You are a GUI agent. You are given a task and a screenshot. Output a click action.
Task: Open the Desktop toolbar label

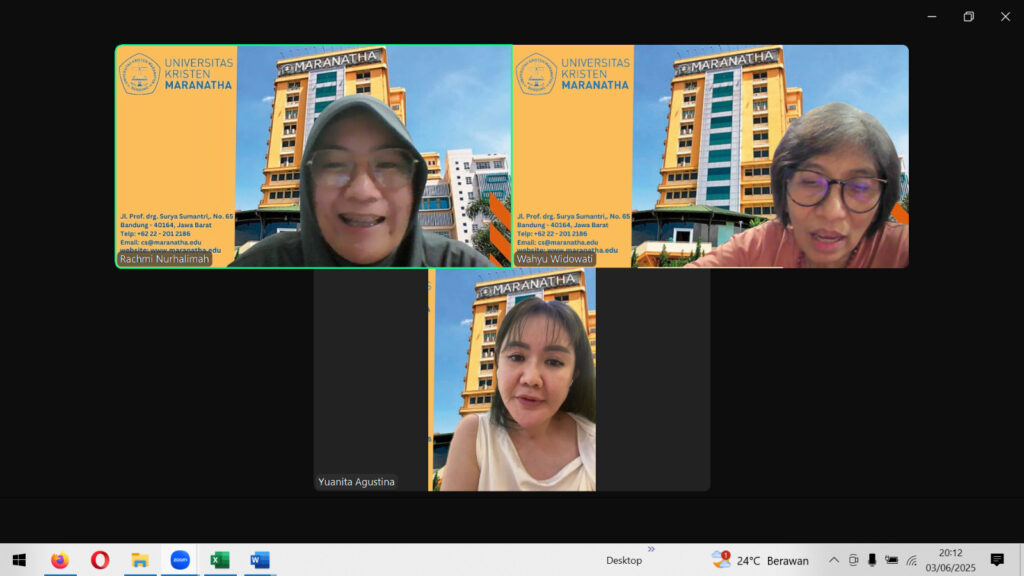[624, 560]
